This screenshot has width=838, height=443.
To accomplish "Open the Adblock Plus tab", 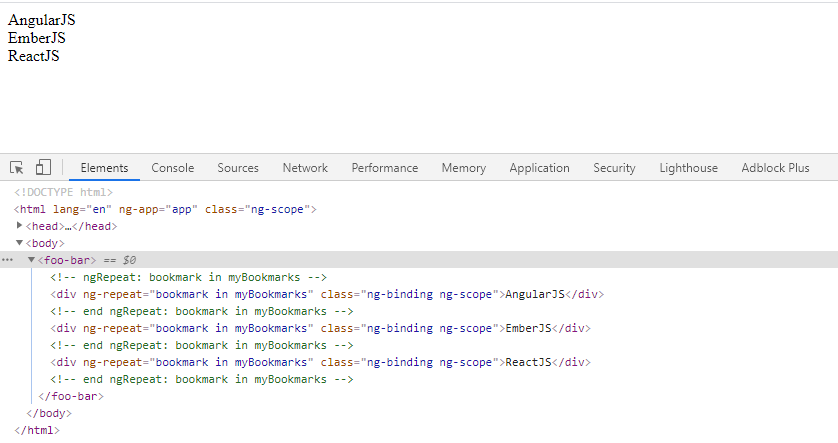I will (775, 168).
